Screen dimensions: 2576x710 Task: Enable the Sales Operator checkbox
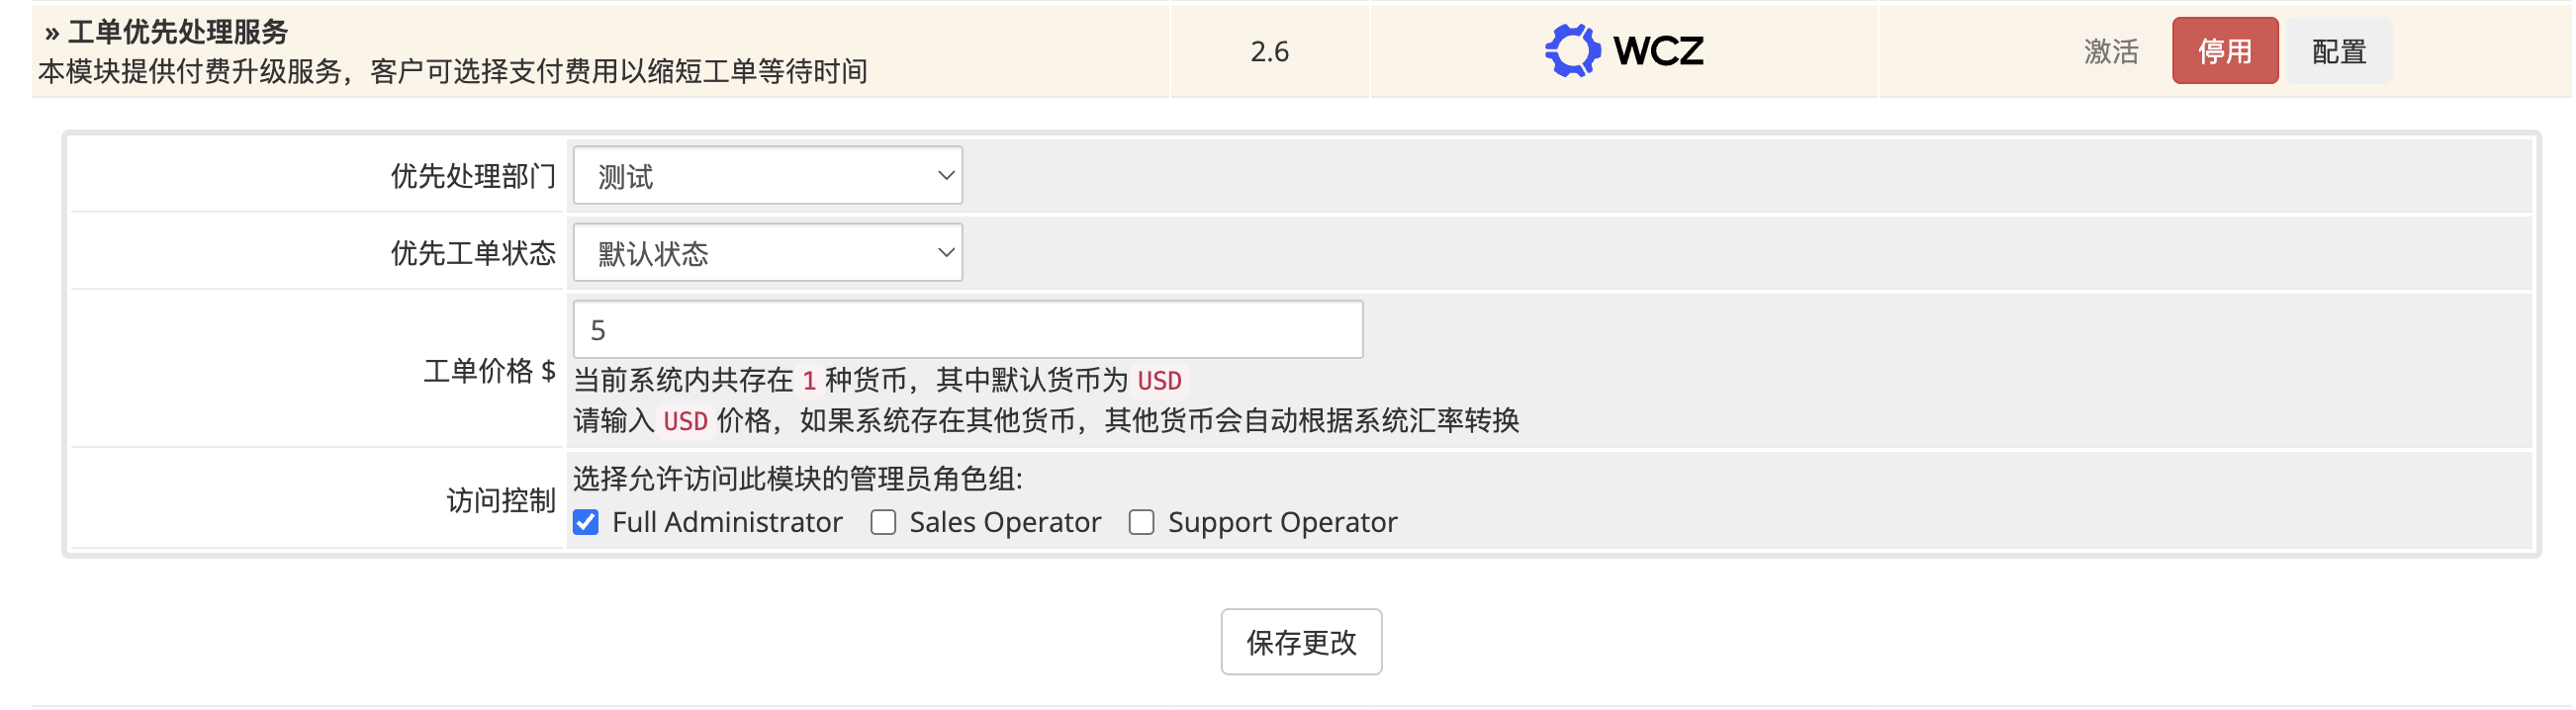[x=883, y=523]
